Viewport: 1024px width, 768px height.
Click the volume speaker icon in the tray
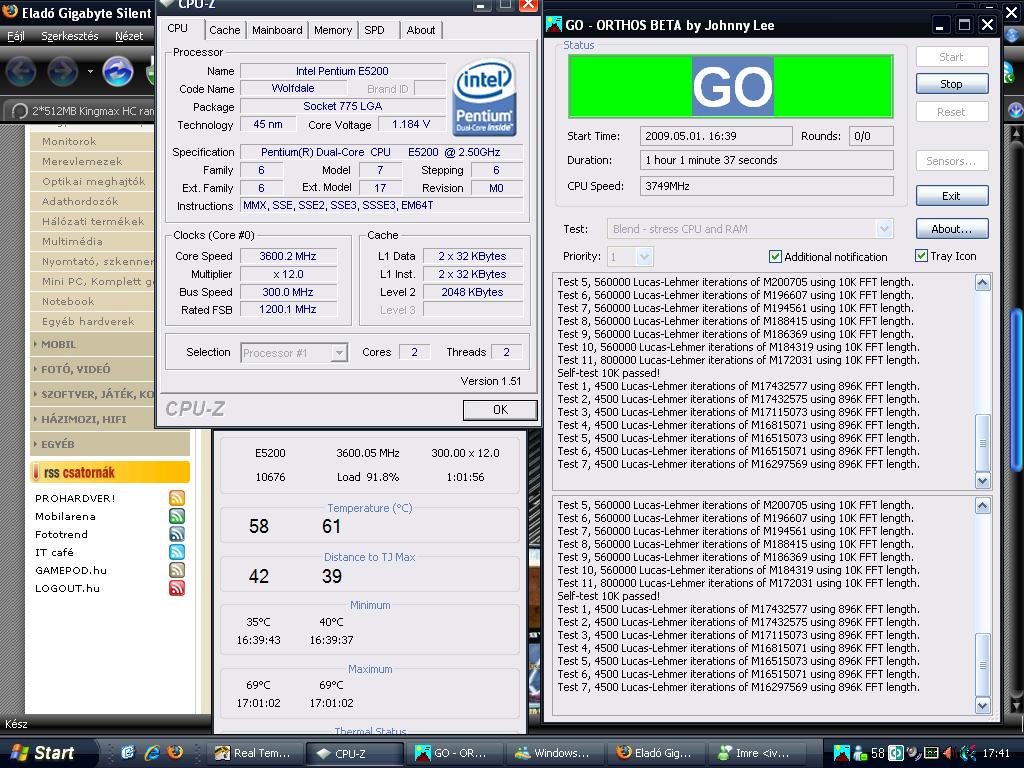948,753
